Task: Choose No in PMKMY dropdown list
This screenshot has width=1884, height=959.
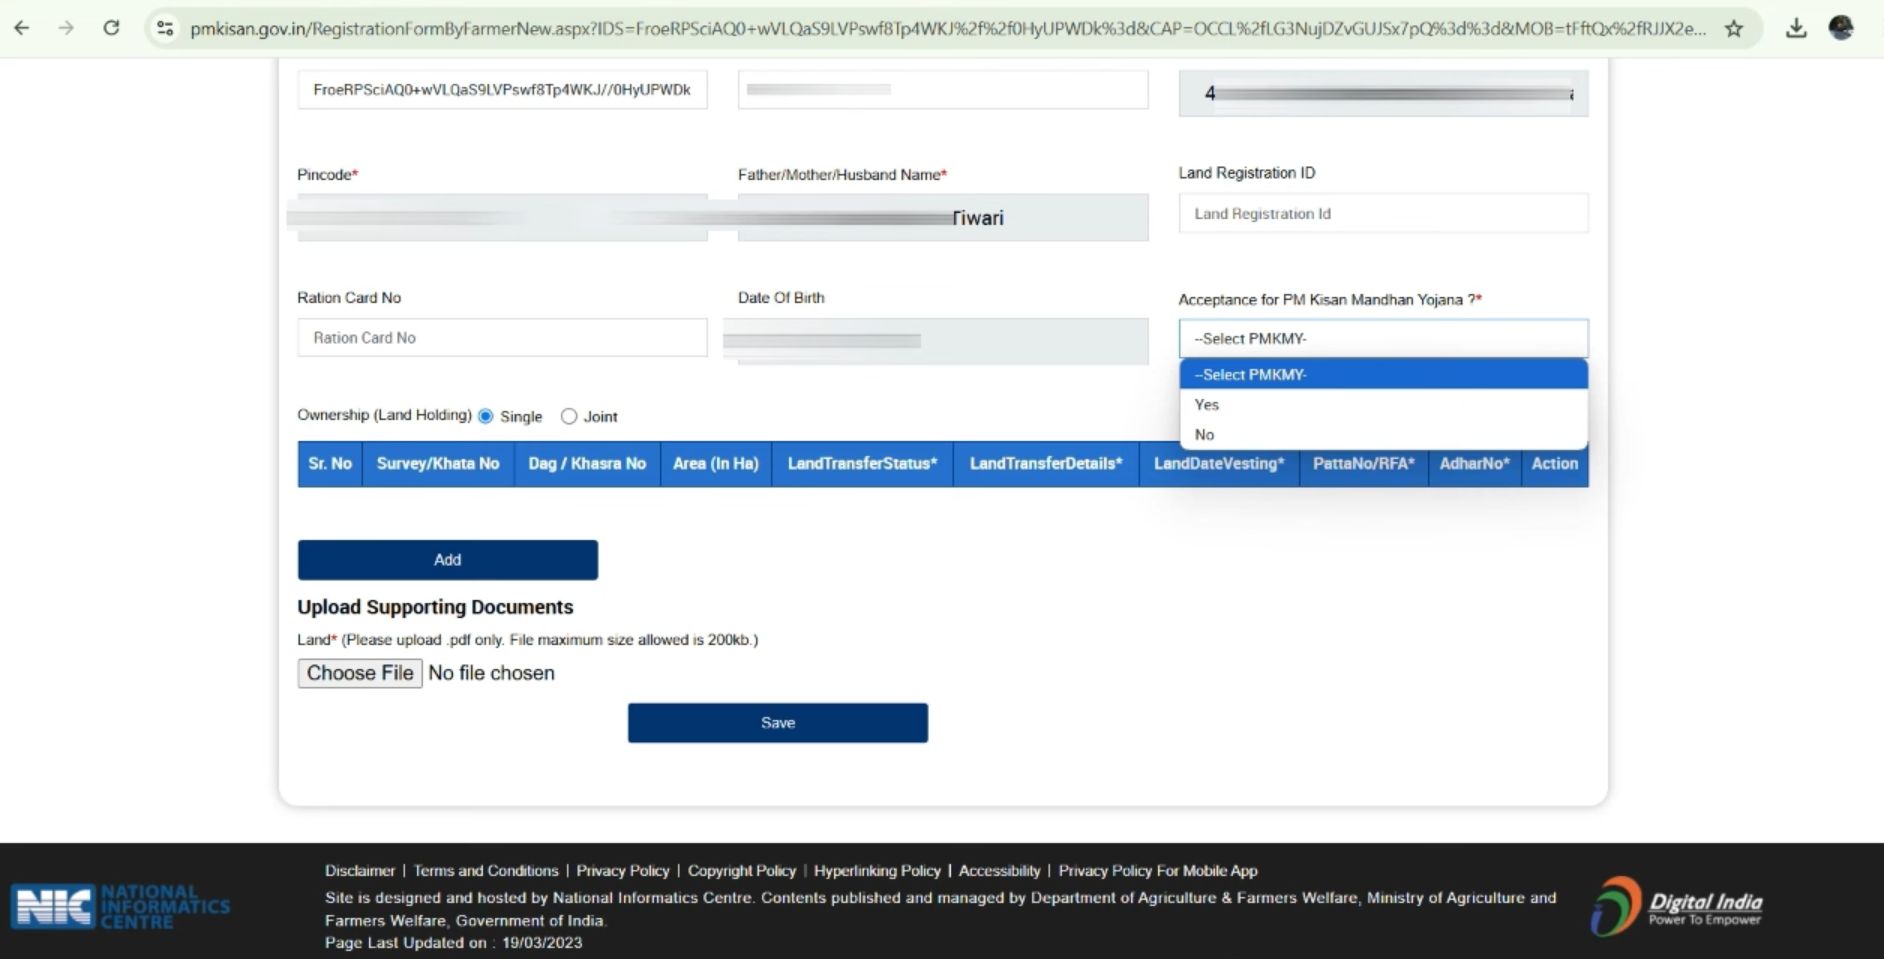Action: click(x=1204, y=435)
